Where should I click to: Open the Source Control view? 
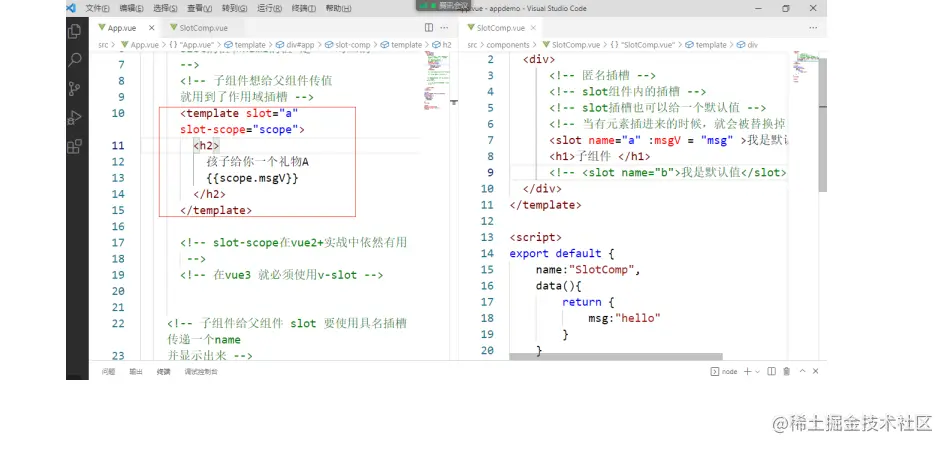[74, 89]
